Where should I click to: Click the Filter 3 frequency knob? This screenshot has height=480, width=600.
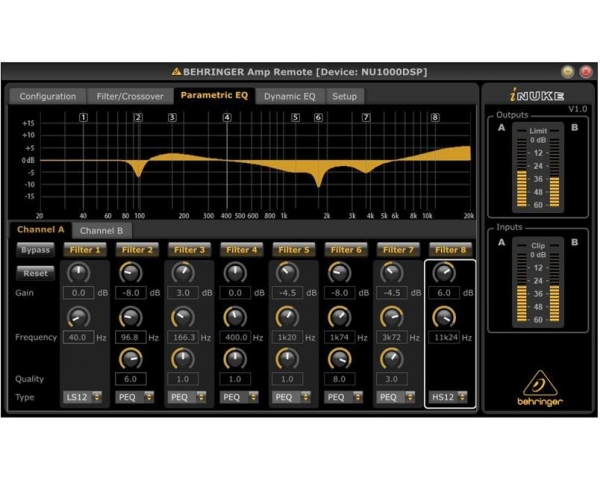[183, 317]
